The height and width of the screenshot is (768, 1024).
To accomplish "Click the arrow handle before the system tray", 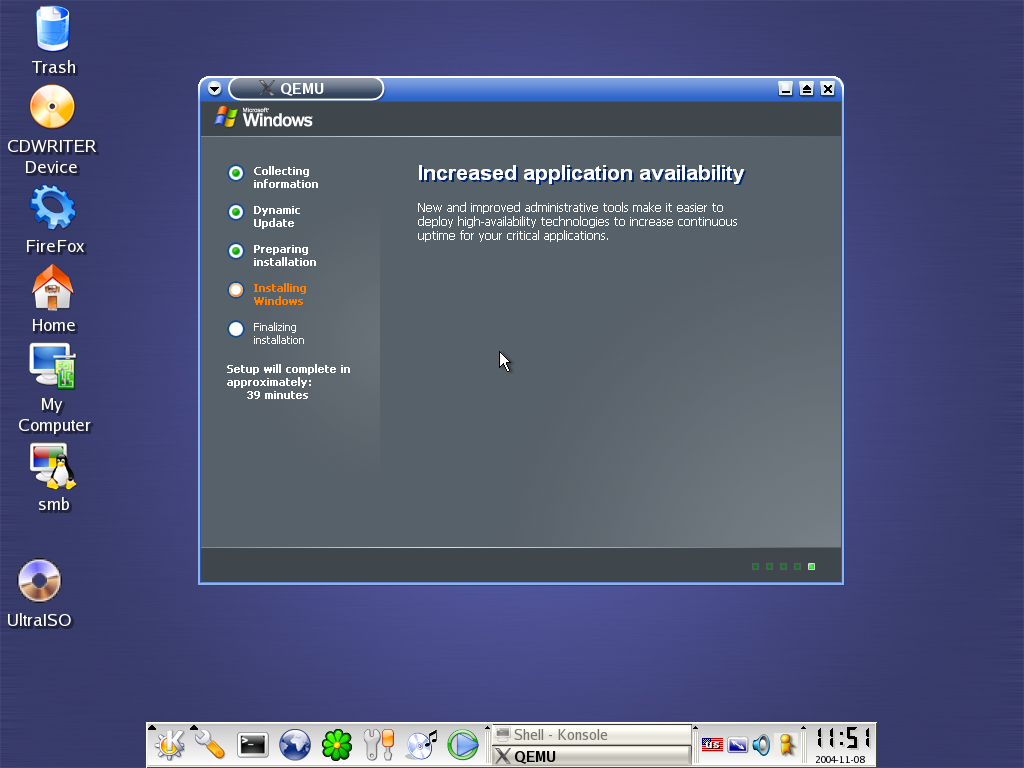I will [x=696, y=727].
